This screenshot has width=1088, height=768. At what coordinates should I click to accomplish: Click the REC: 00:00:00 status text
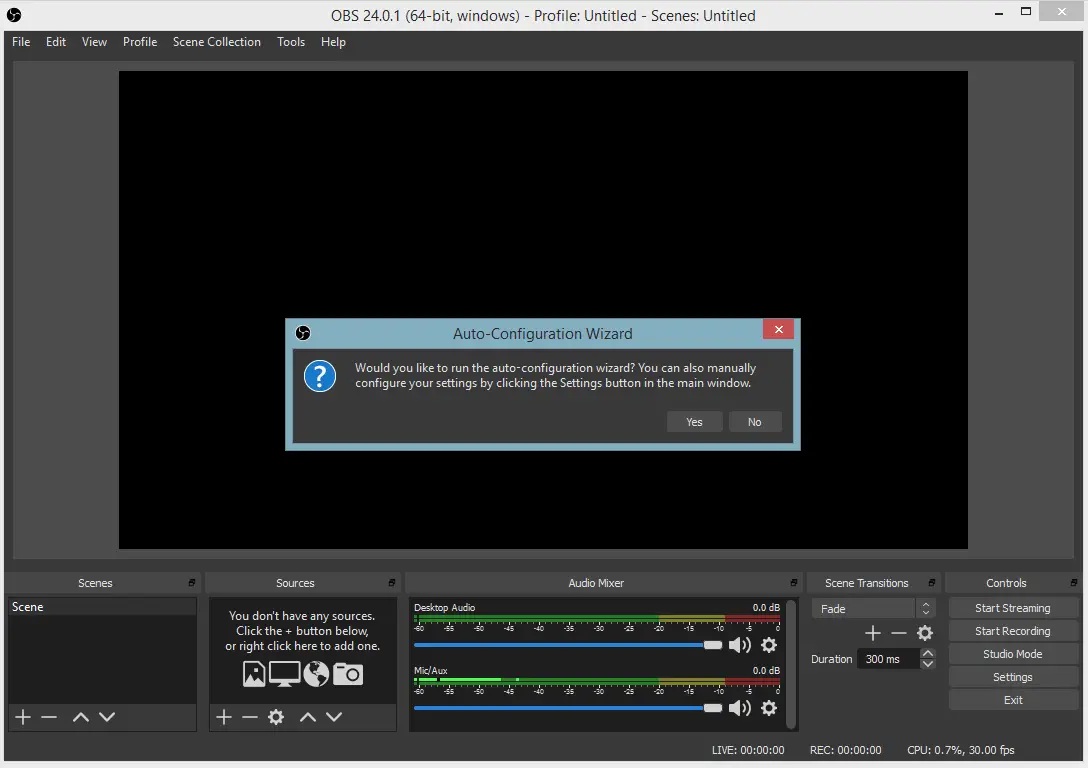845,750
